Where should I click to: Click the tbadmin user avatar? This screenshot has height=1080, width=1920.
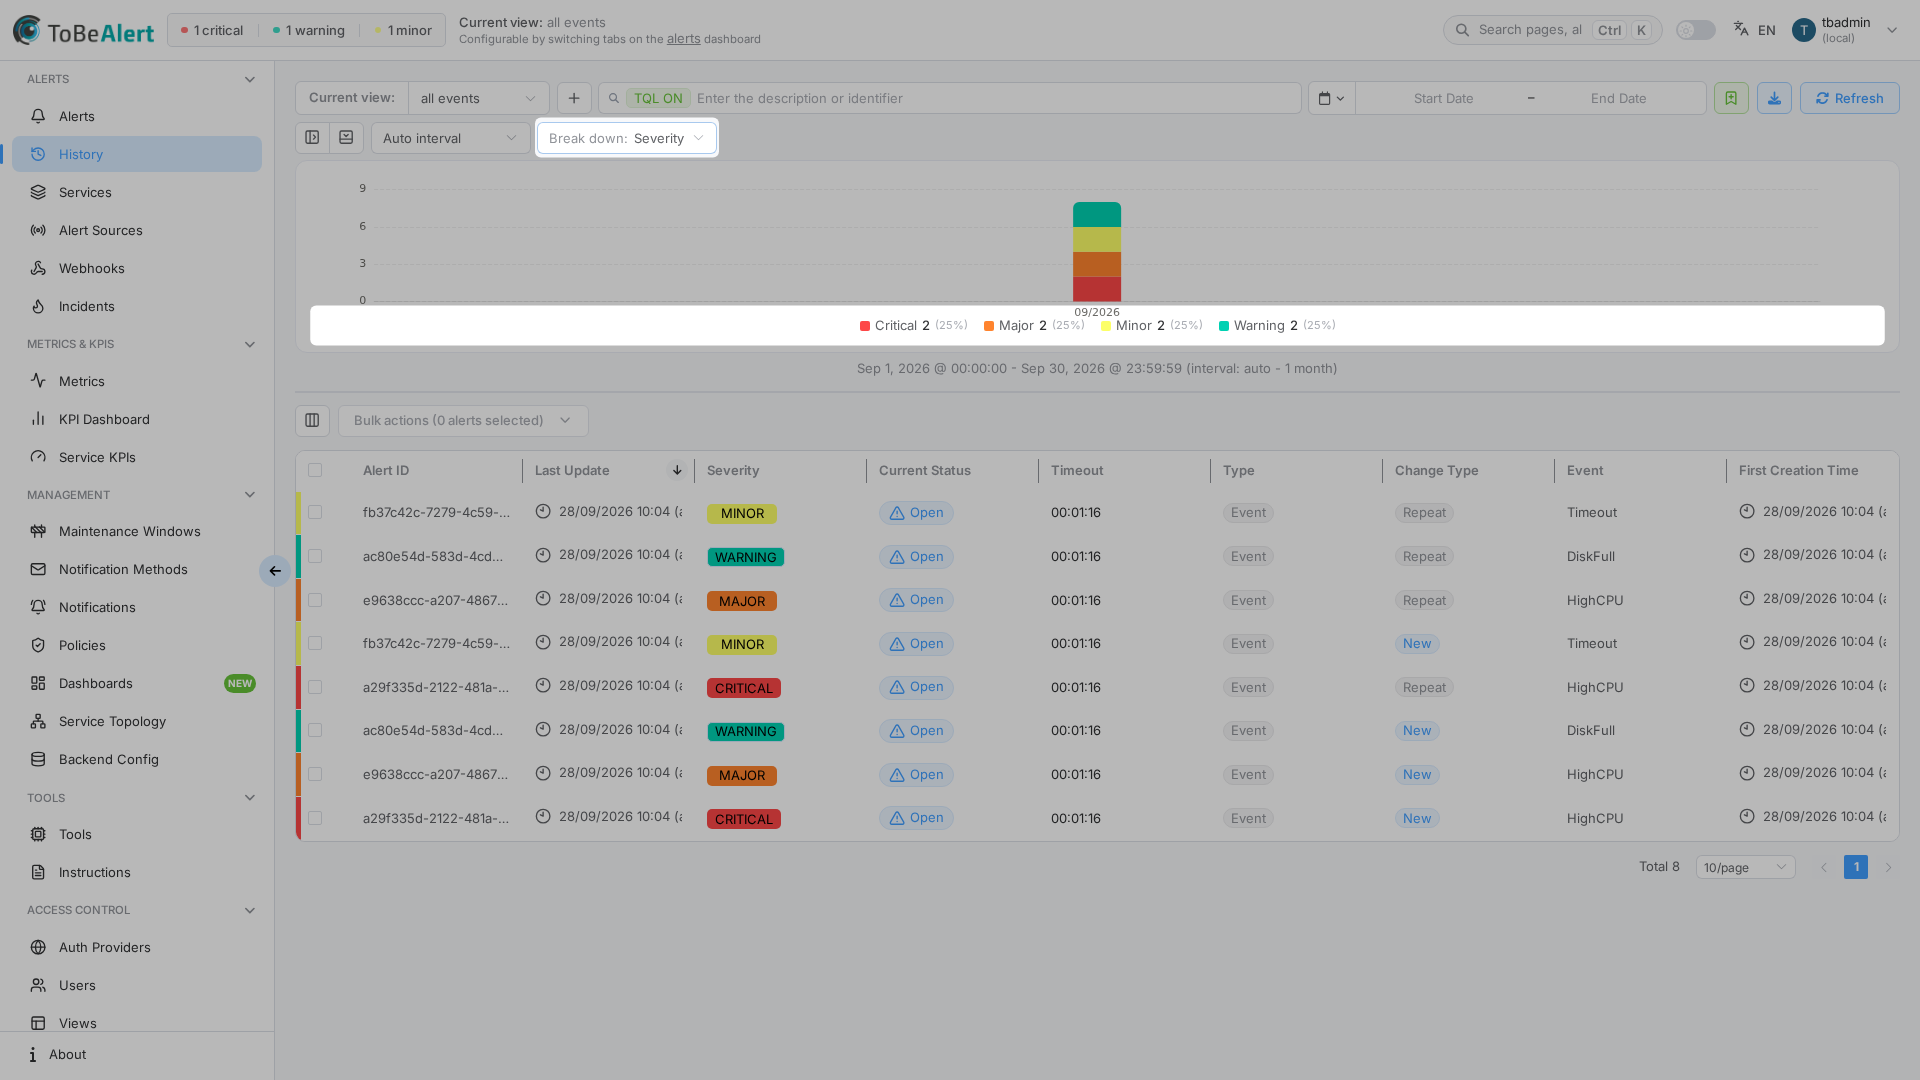point(1803,30)
